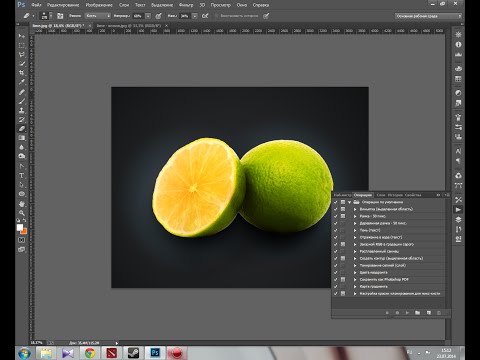Select the Move tool
The image size is (480, 360).
click(x=22, y=36)
